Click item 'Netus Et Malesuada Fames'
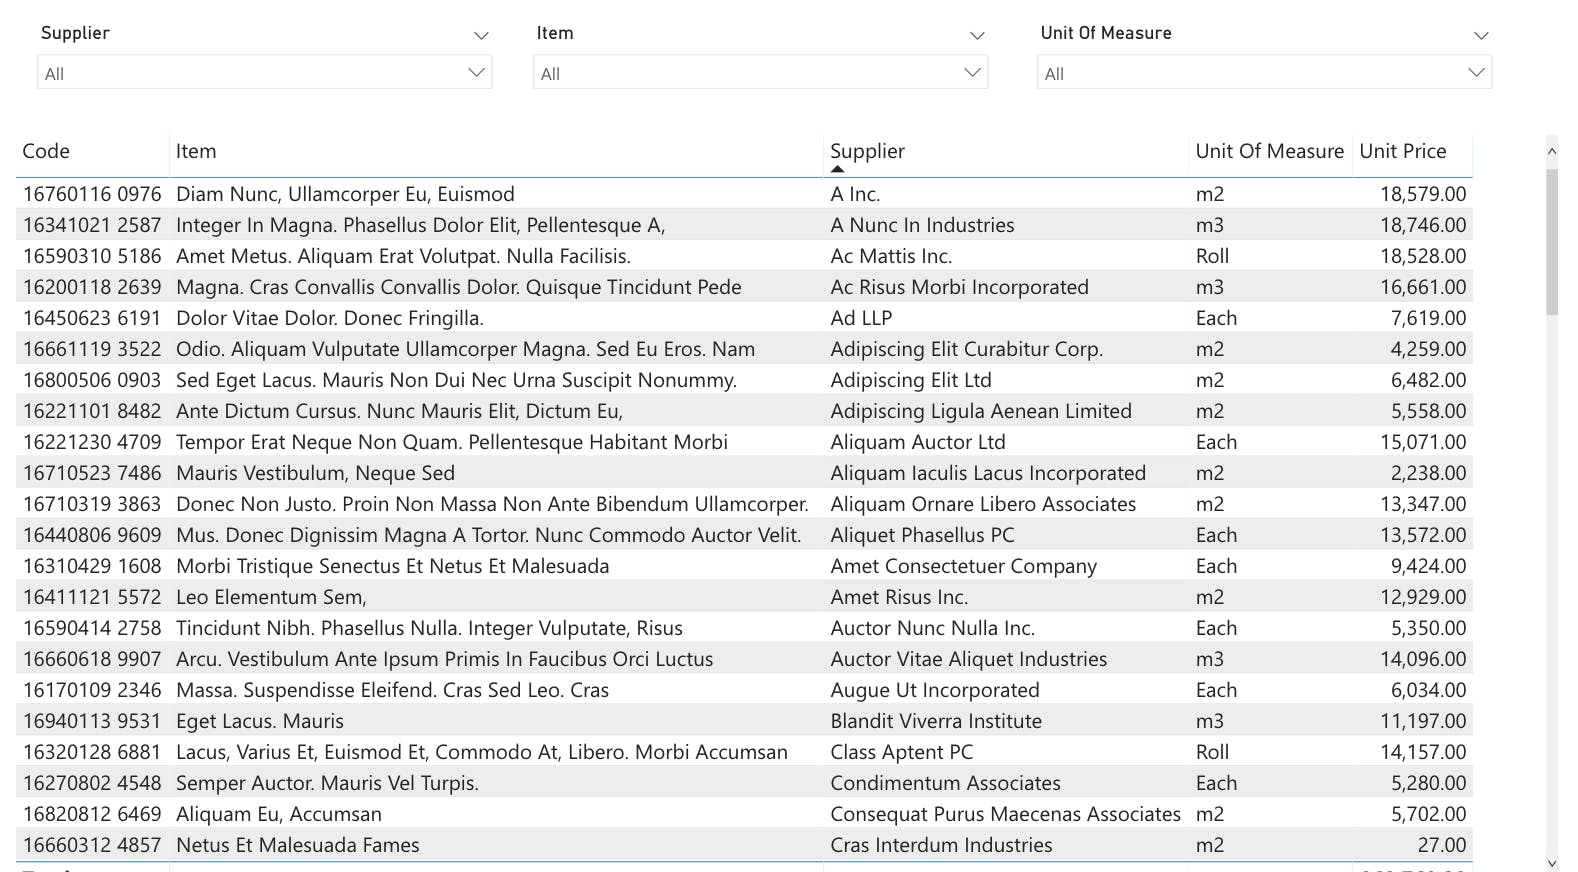 click(298, 845)
